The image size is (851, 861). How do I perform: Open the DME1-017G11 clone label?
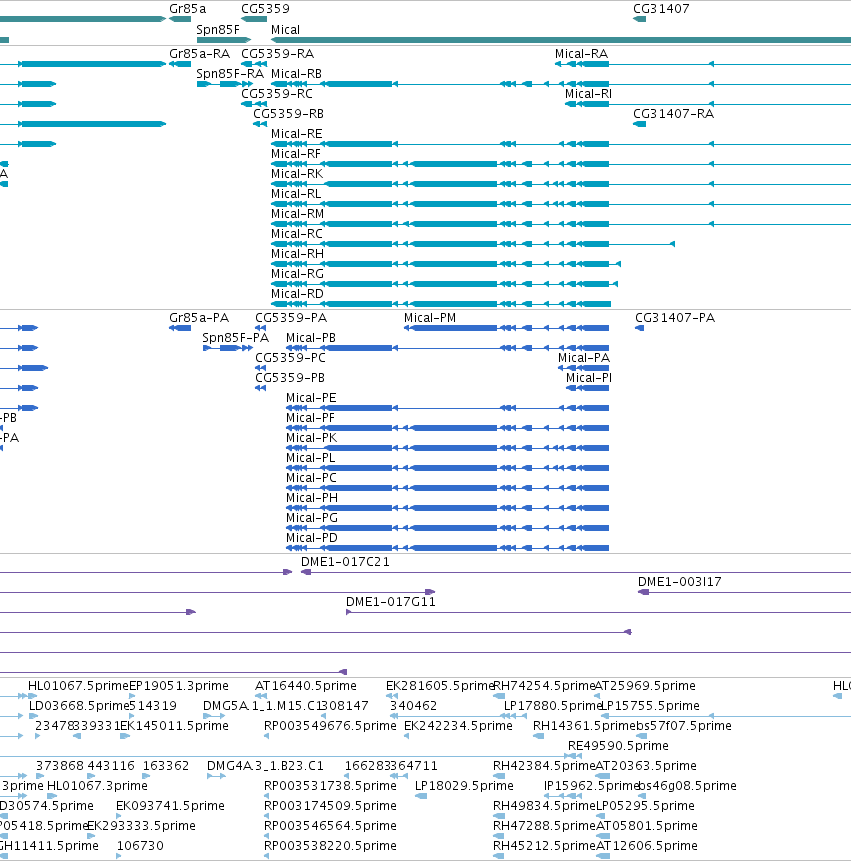point(391,602)
